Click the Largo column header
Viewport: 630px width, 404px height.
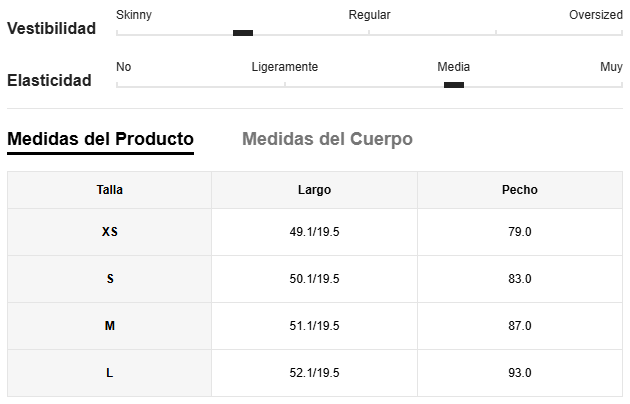(x=314, y=190)
